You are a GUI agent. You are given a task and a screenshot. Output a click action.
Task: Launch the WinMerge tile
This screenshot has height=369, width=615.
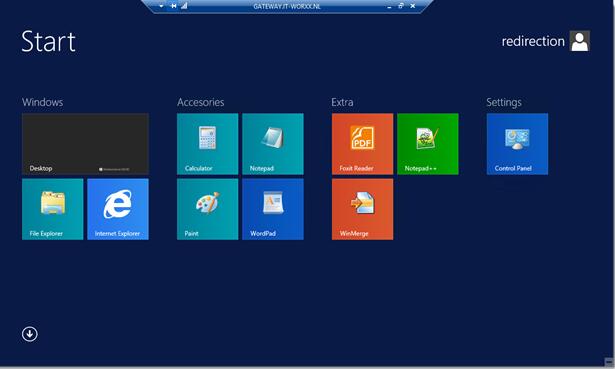pos(362,209)
